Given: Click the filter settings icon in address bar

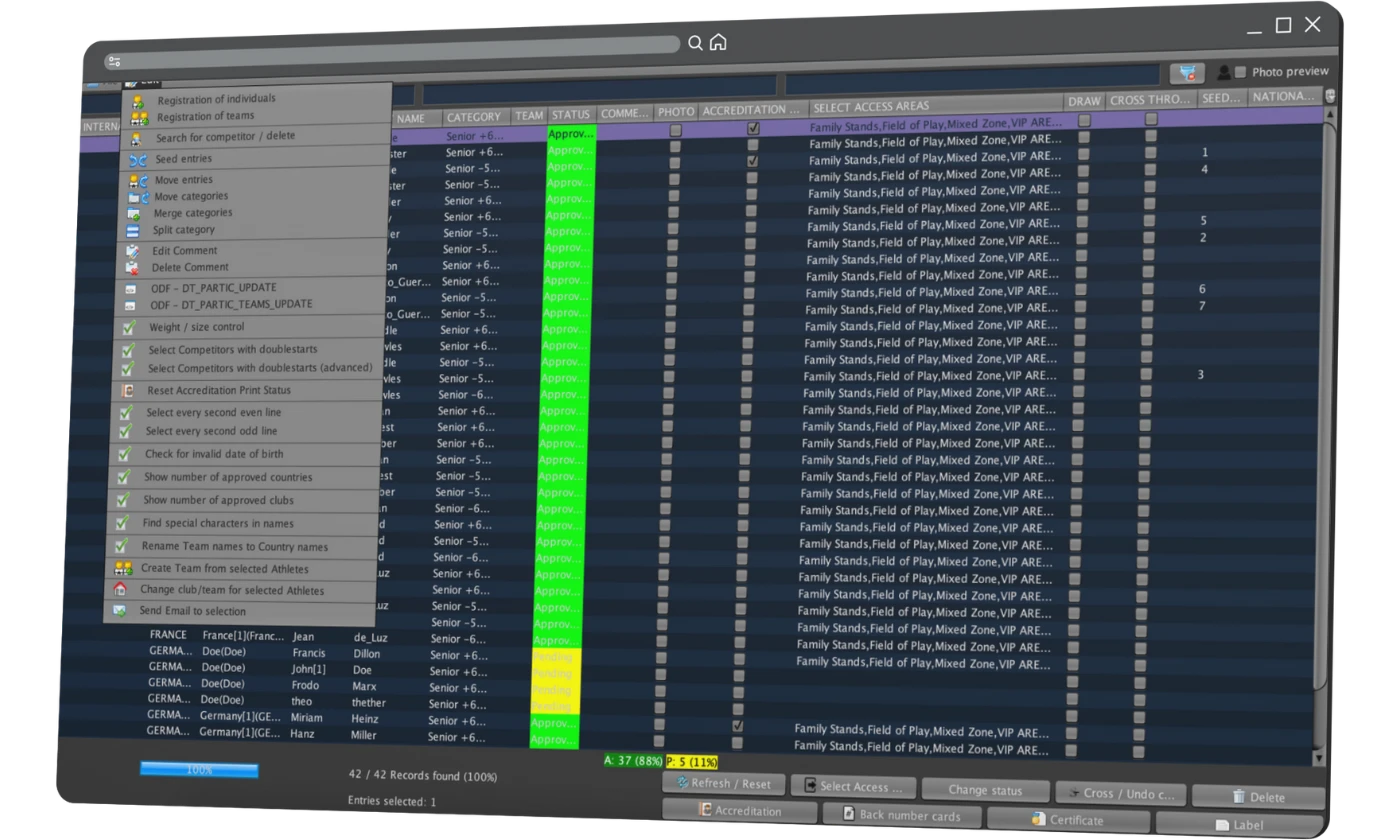Looking at the screenshot, I should [x=113, y=62].
